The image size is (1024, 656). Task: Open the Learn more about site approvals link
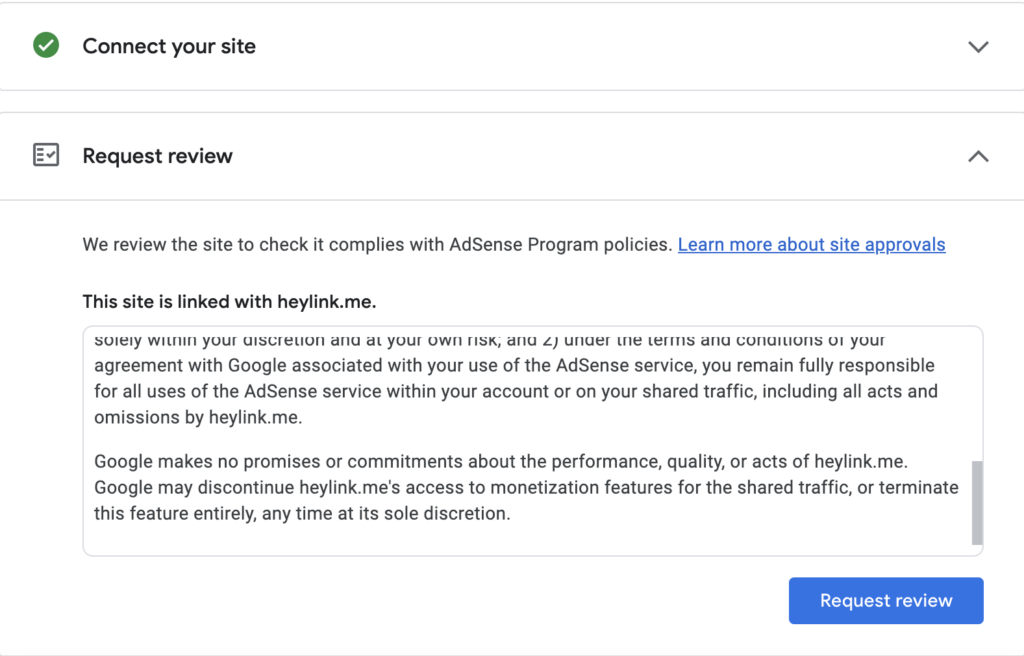(x=811, y=244)
